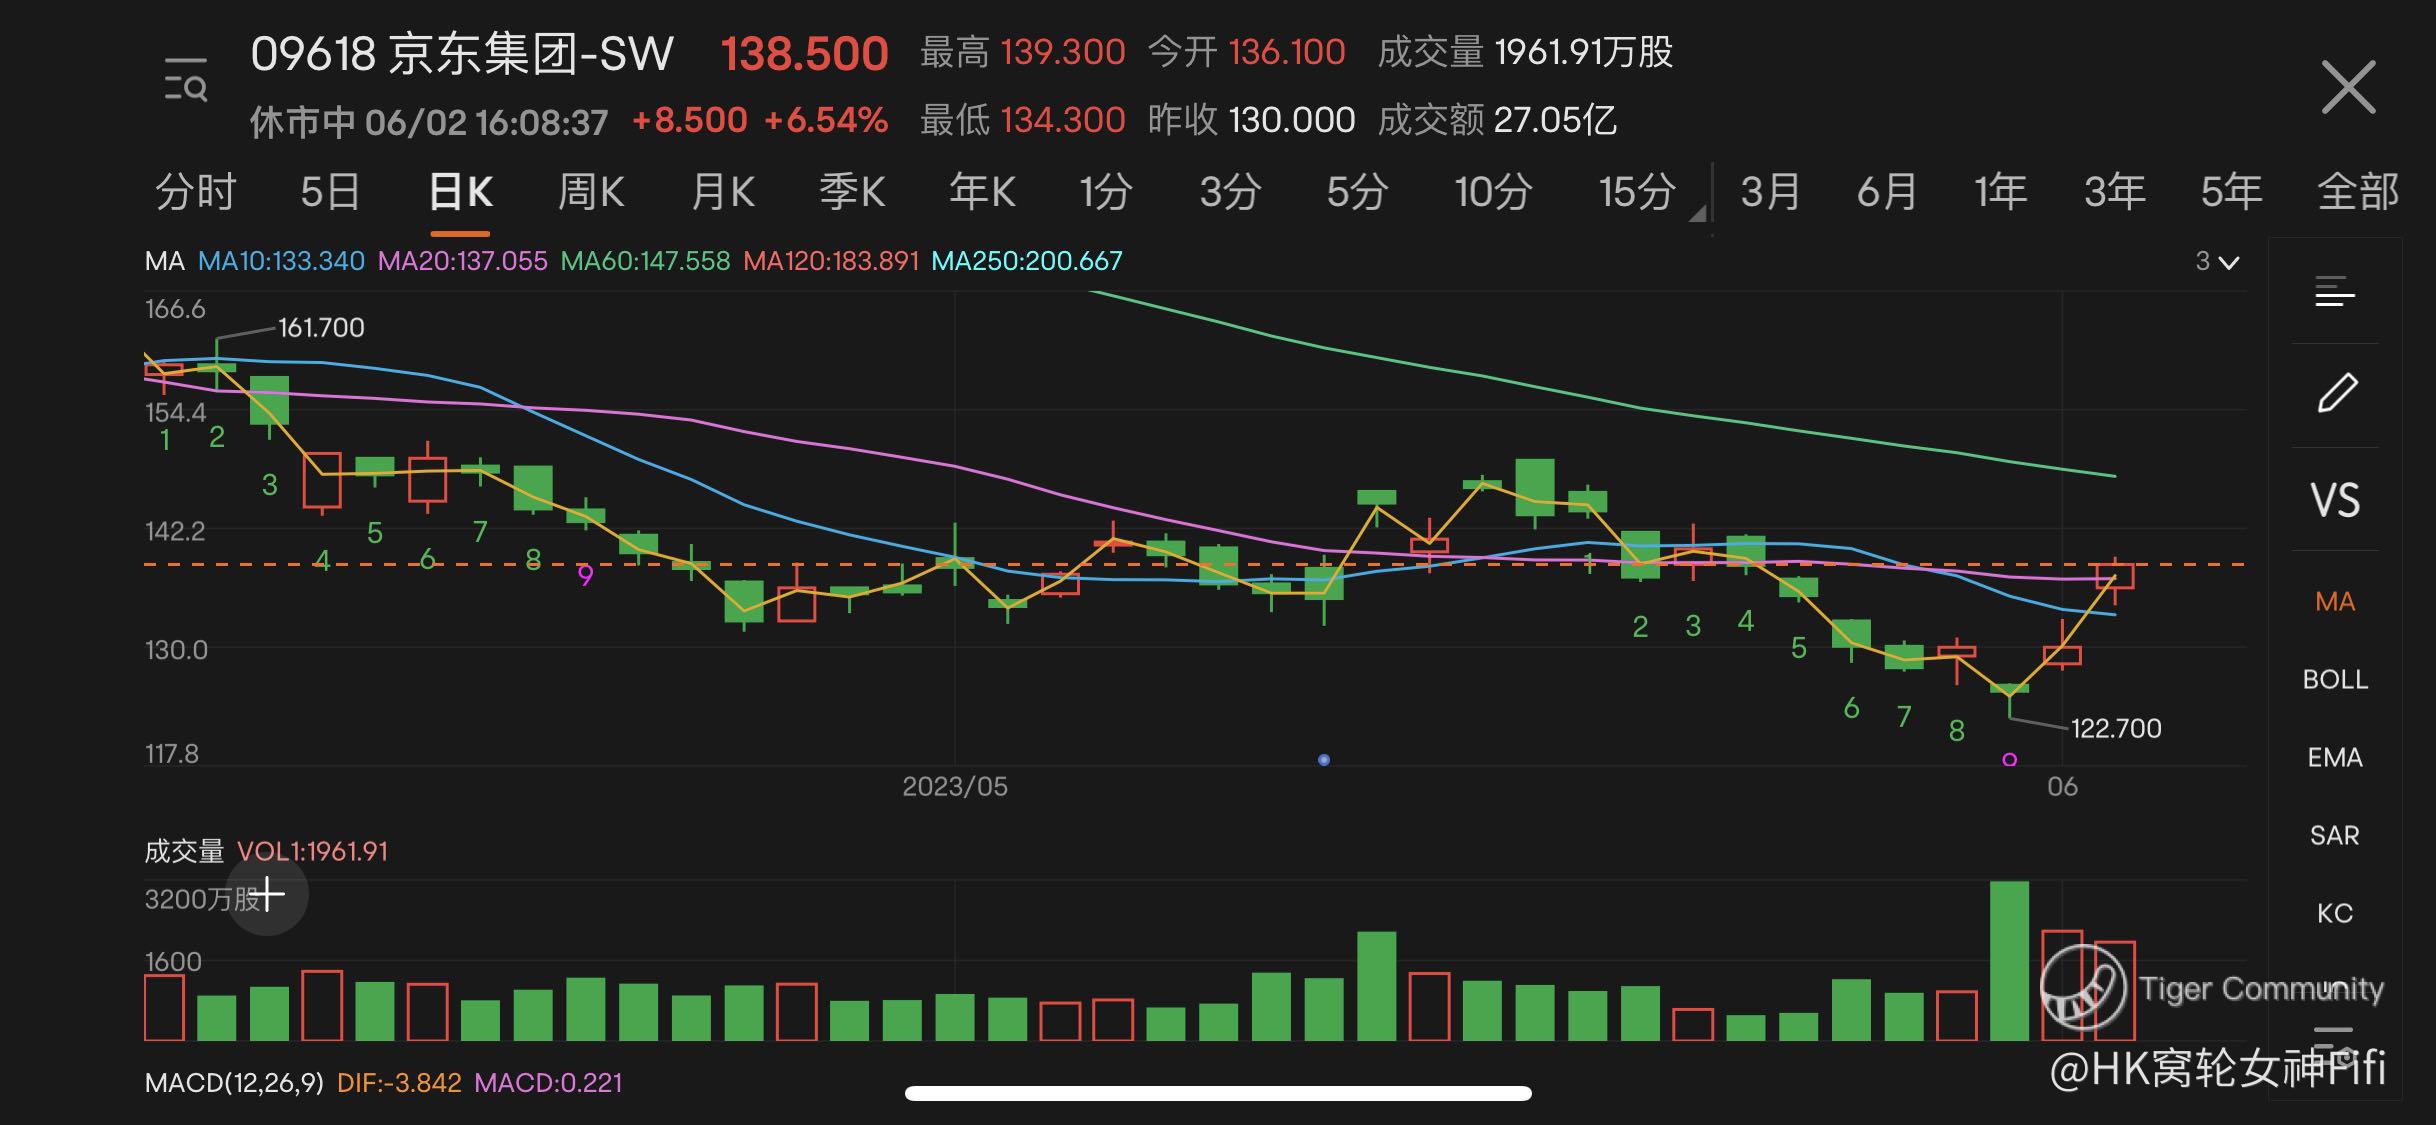Enable the EMA indicator overlay
The image size is (2436, 1125).
tap(2335, 757)
